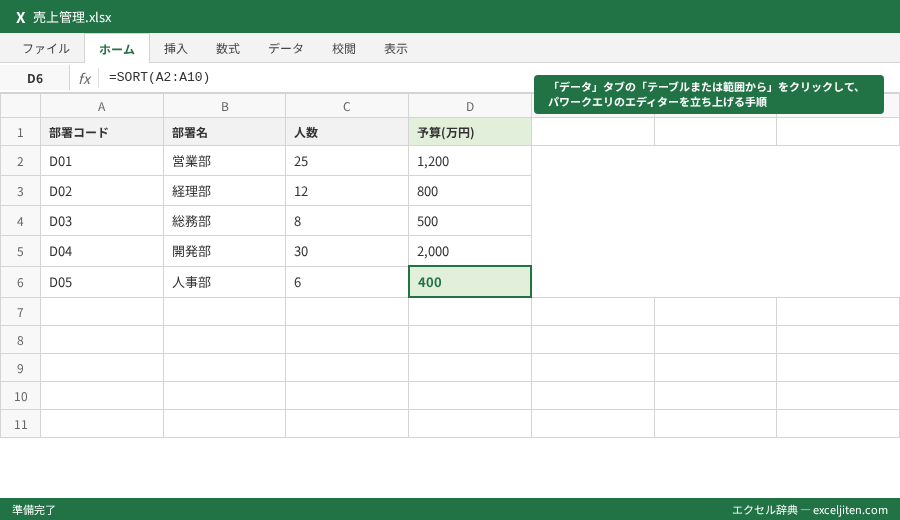Select row 5 header

(x=20, y=251)
